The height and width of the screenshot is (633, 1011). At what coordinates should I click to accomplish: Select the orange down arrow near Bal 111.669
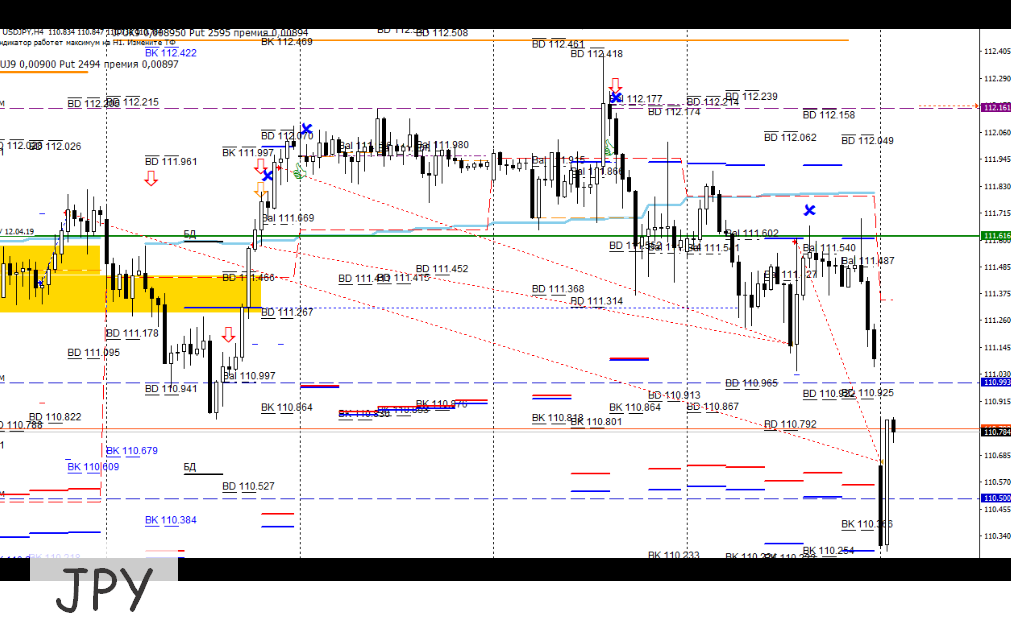(260, 190)
